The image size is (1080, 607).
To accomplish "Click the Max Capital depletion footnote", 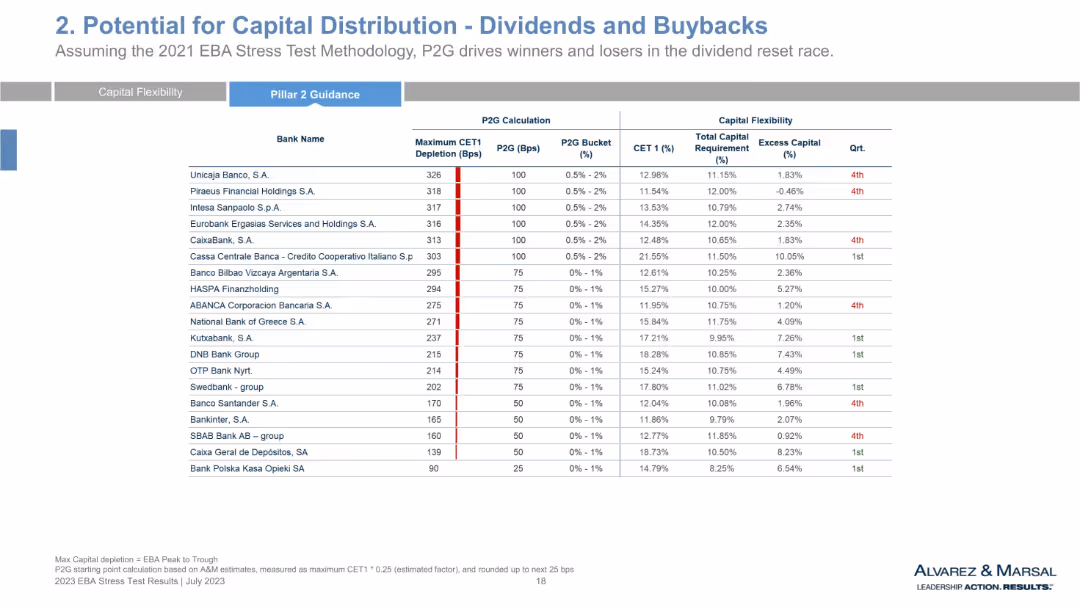I will pyautogui.click(x=136, y=559).
